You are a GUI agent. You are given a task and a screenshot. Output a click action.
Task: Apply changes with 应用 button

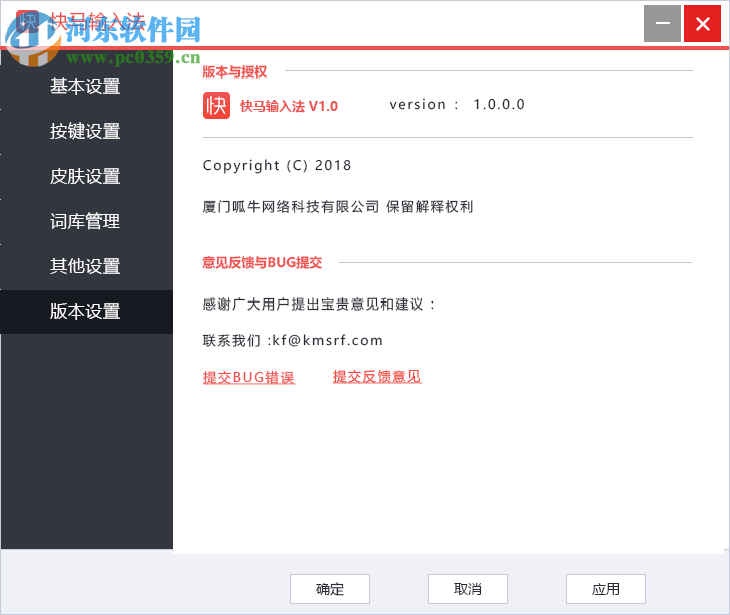click(606, 589)
